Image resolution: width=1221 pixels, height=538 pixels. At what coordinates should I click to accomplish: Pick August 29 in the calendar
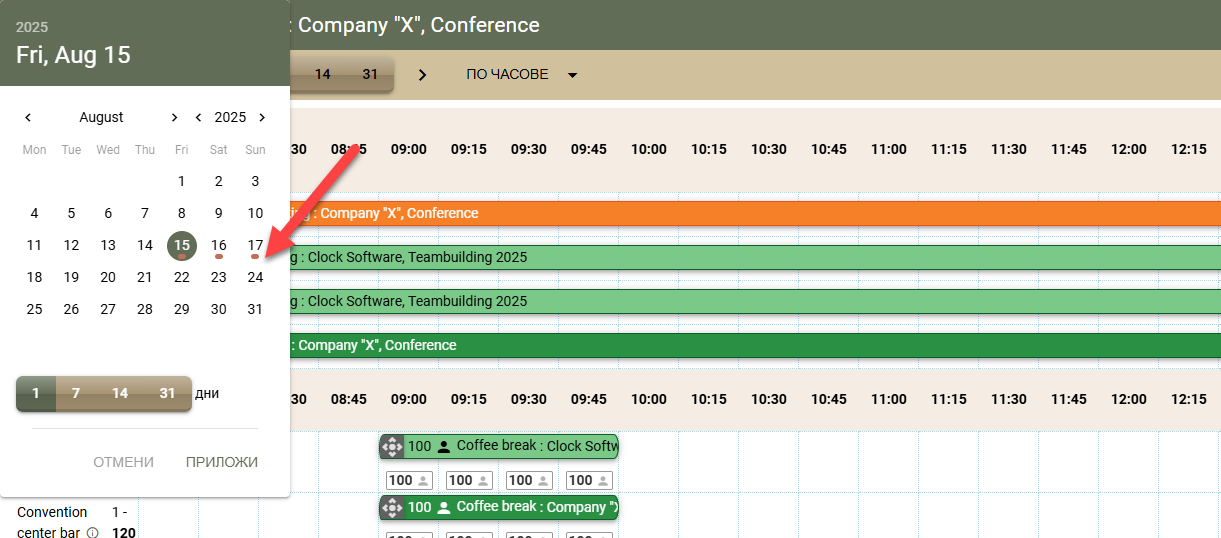tap(181, 309)
